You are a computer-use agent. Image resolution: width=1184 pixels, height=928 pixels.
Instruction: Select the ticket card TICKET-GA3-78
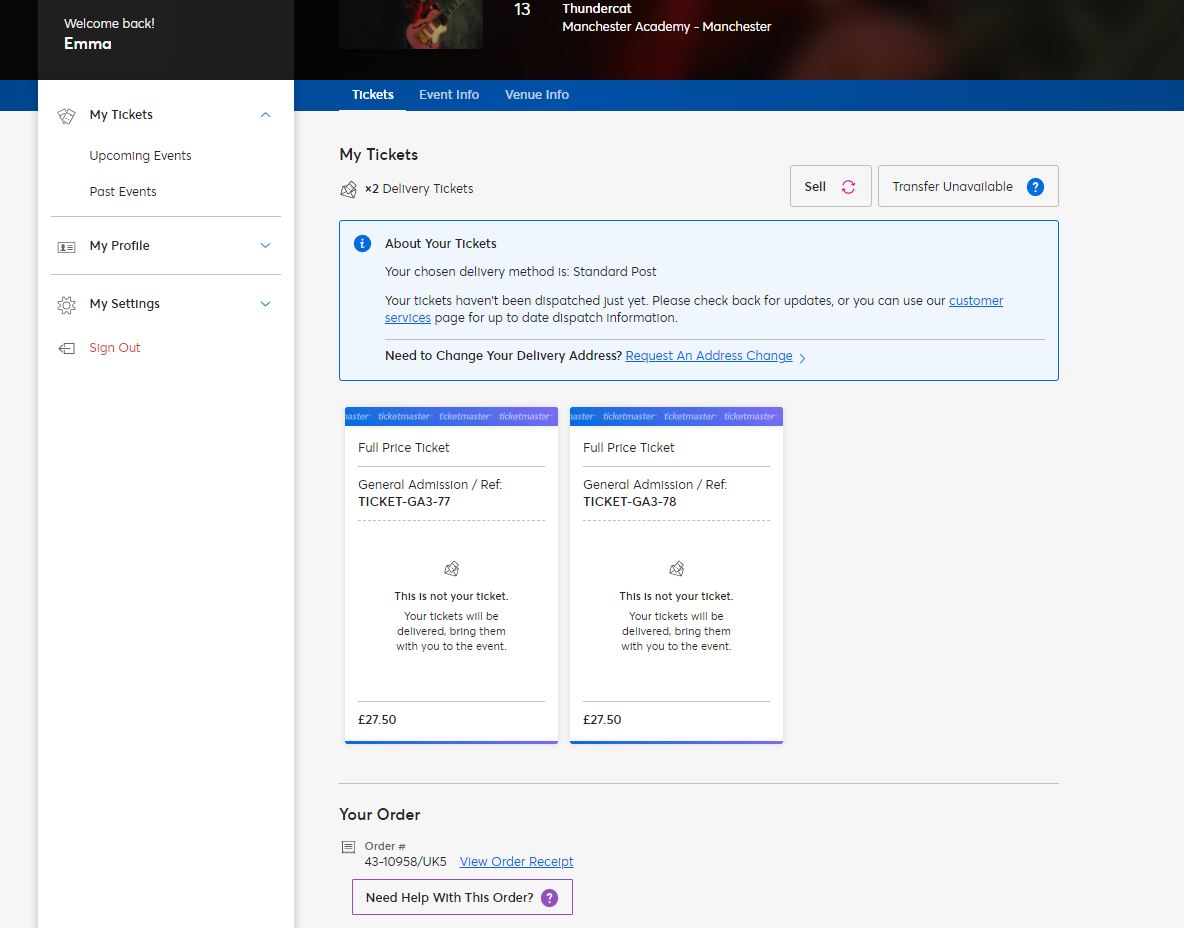(676, 575)
